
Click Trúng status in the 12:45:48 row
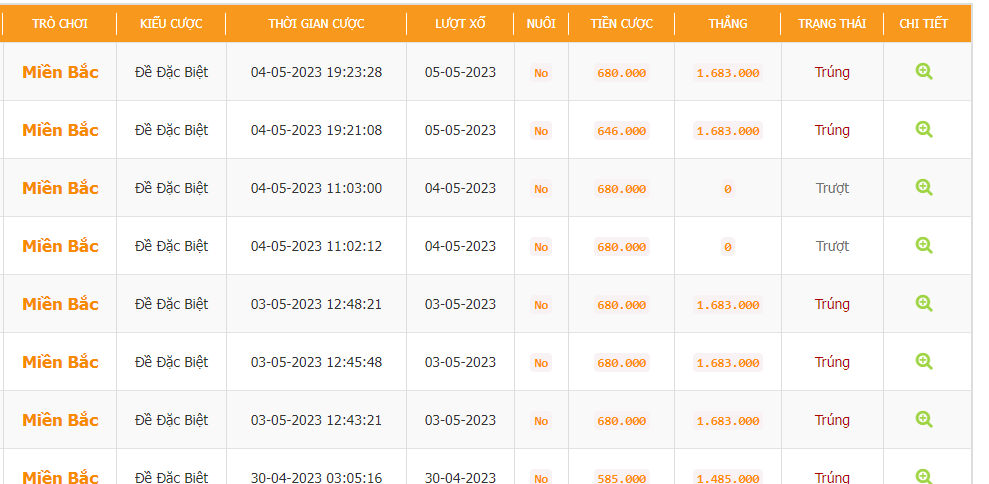pyautogui.click(x=832, y=362)
